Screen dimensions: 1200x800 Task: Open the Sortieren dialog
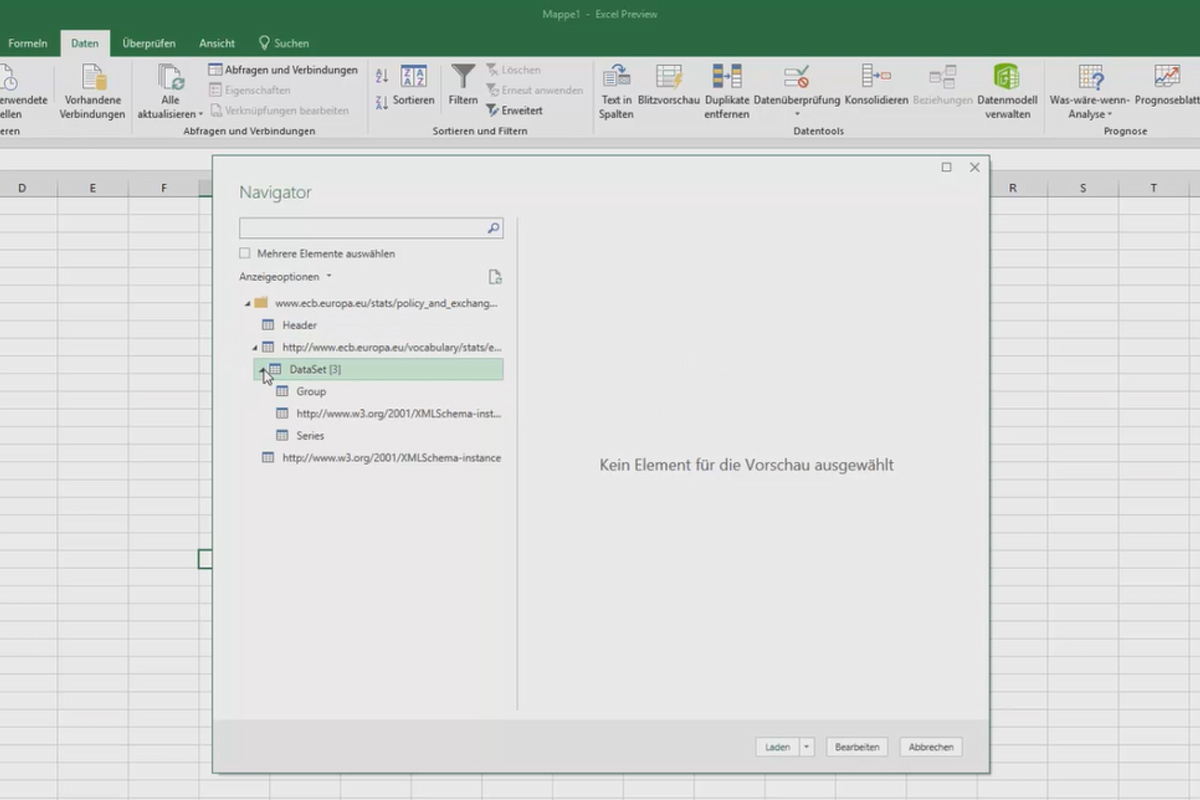[413, 86]
